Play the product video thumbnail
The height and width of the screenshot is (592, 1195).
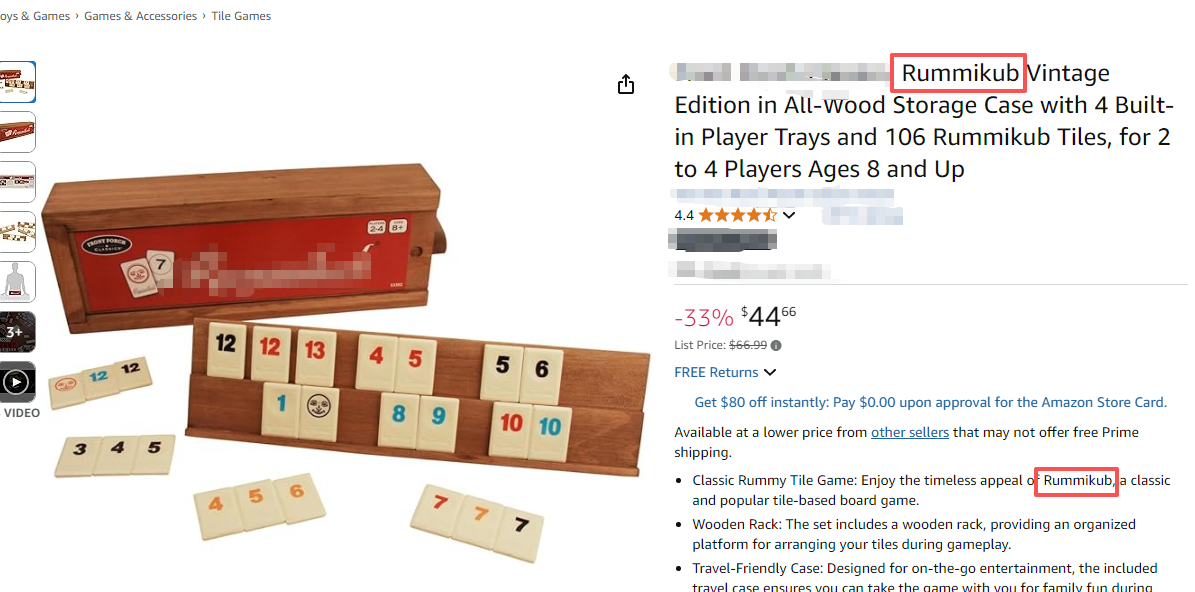(x=17, y=381)
